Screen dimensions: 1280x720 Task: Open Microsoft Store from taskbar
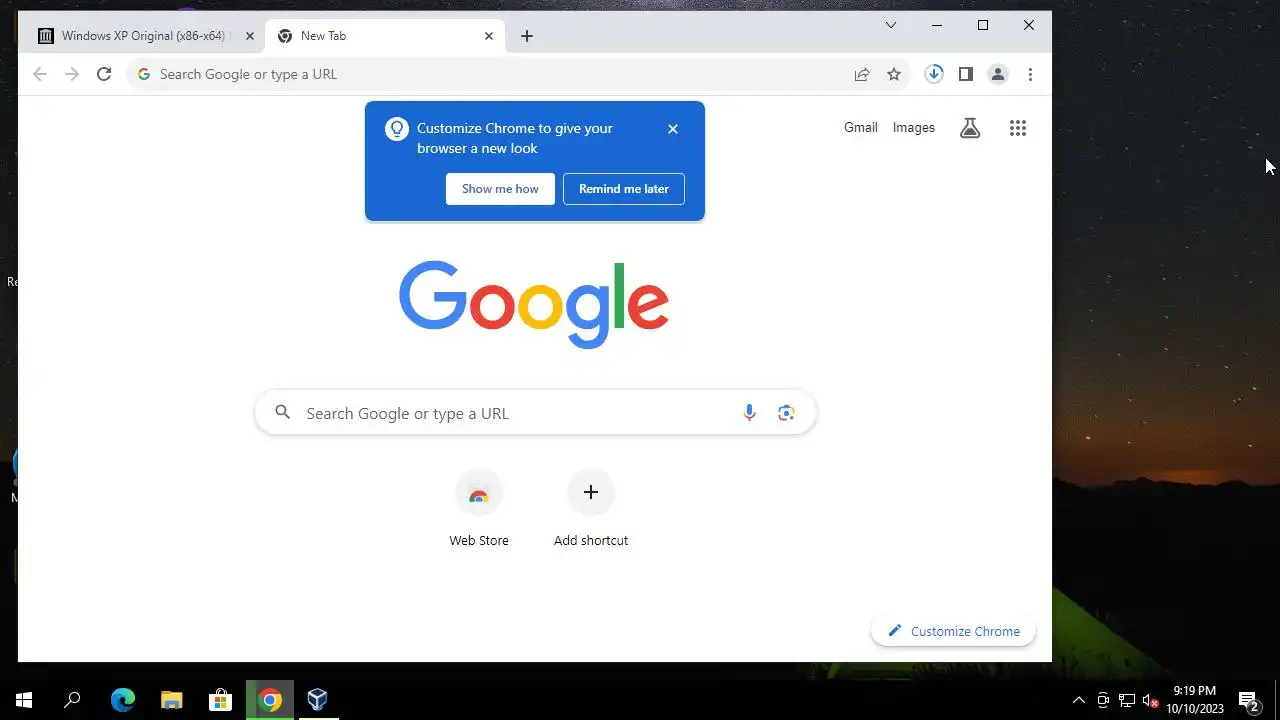coord(220,700)
